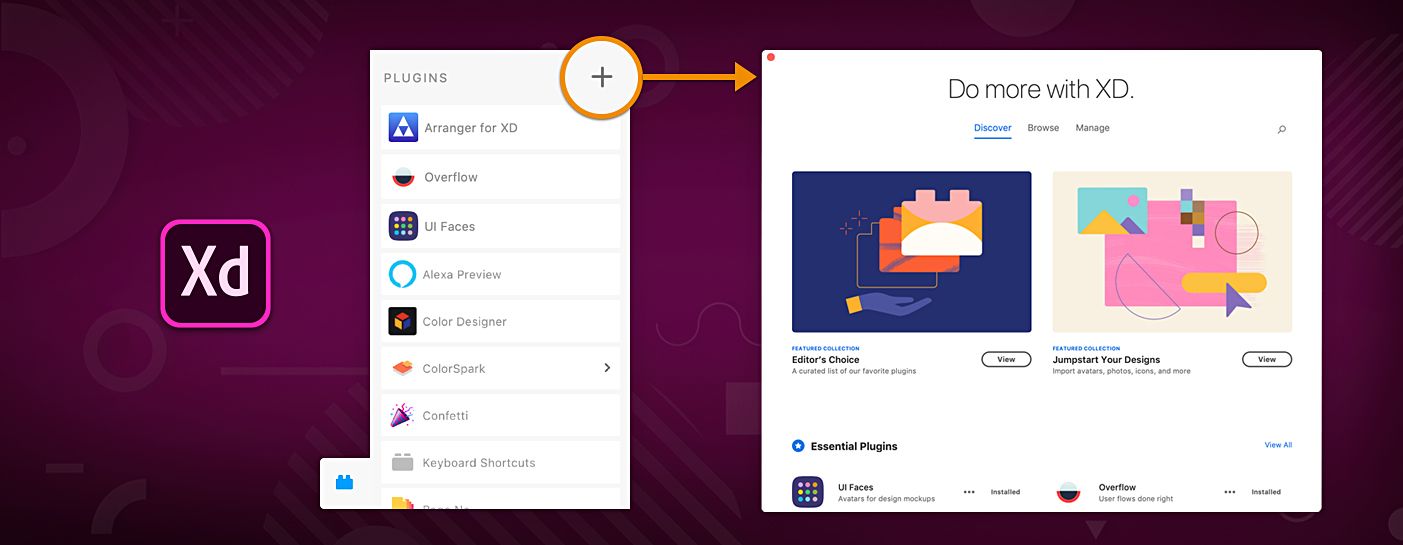
Task: Switch to the Manage tab
Action: click(1092, 128)
